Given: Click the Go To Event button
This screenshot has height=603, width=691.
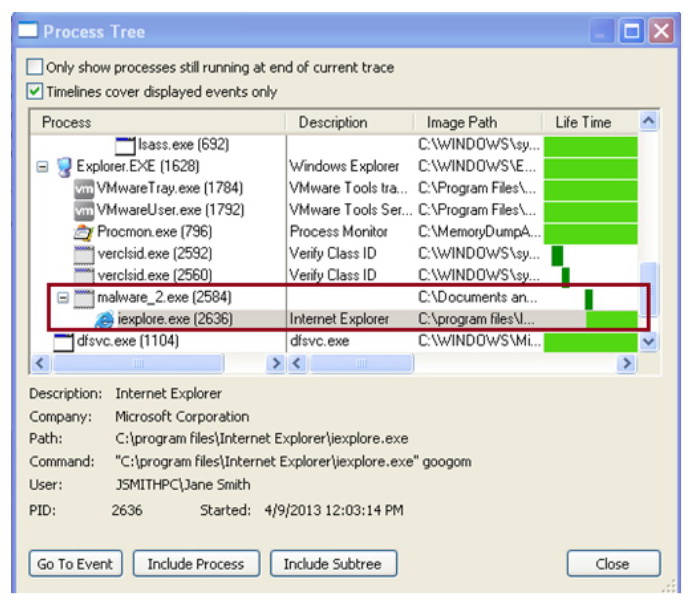Looking at the screenshot, I should [x=76, y=564].
